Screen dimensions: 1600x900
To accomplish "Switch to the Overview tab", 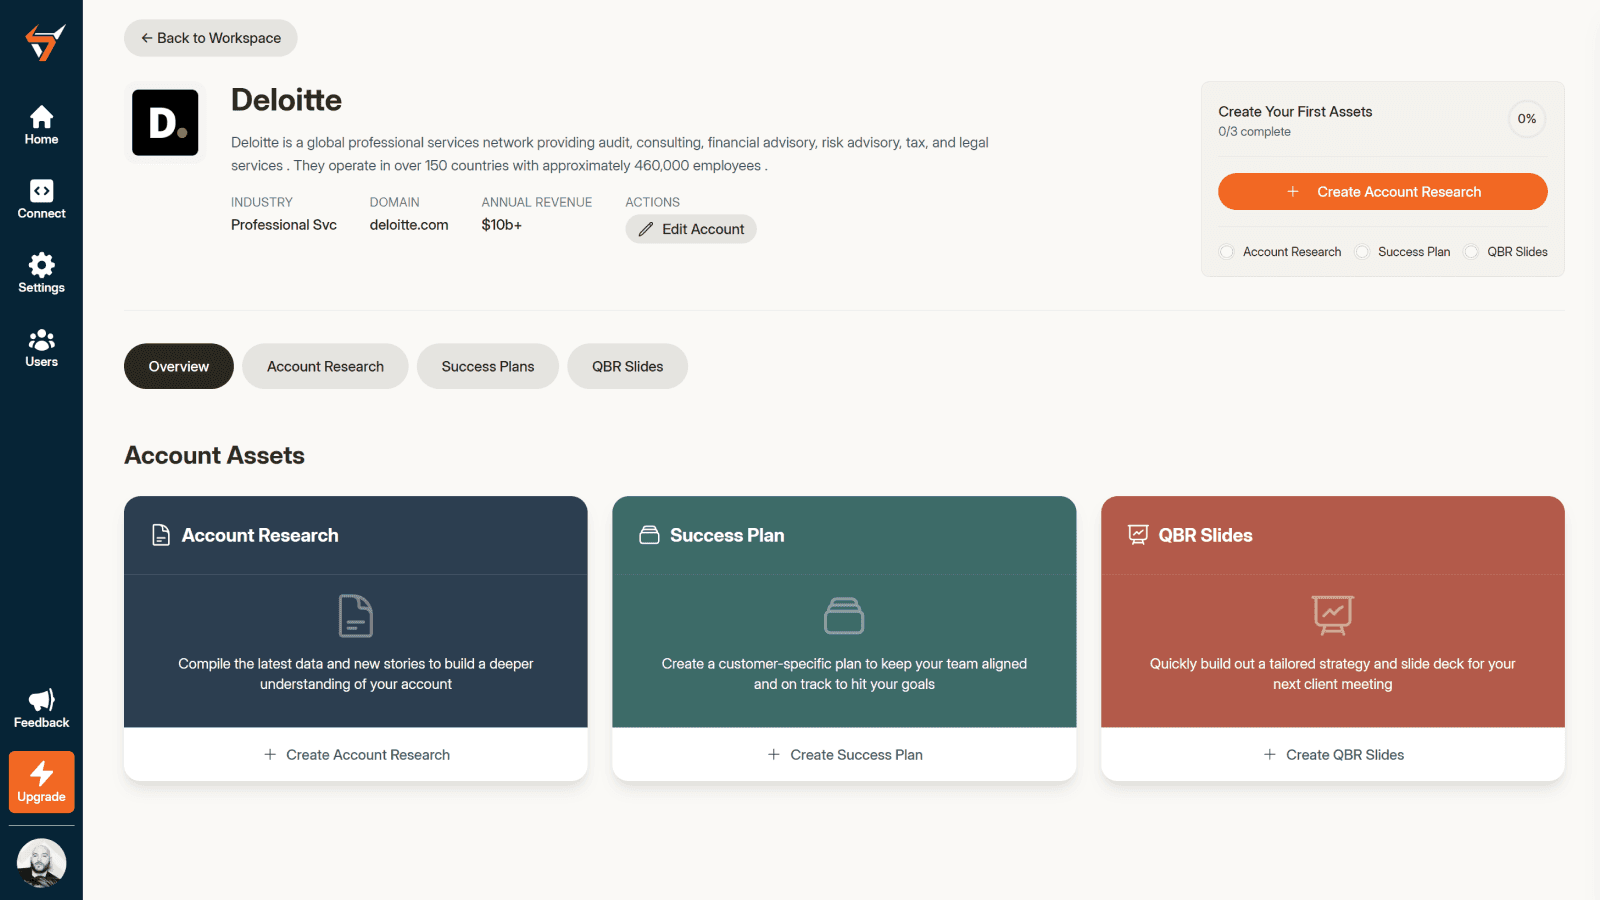I will [x=179, y=367].
